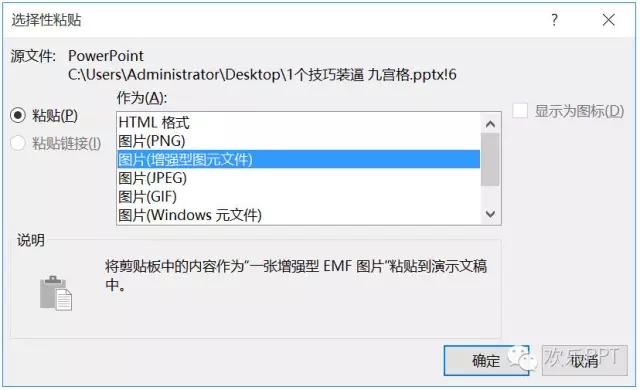Click the 取消 button
This screenshot has width=640, height=390.
[584, 361]
